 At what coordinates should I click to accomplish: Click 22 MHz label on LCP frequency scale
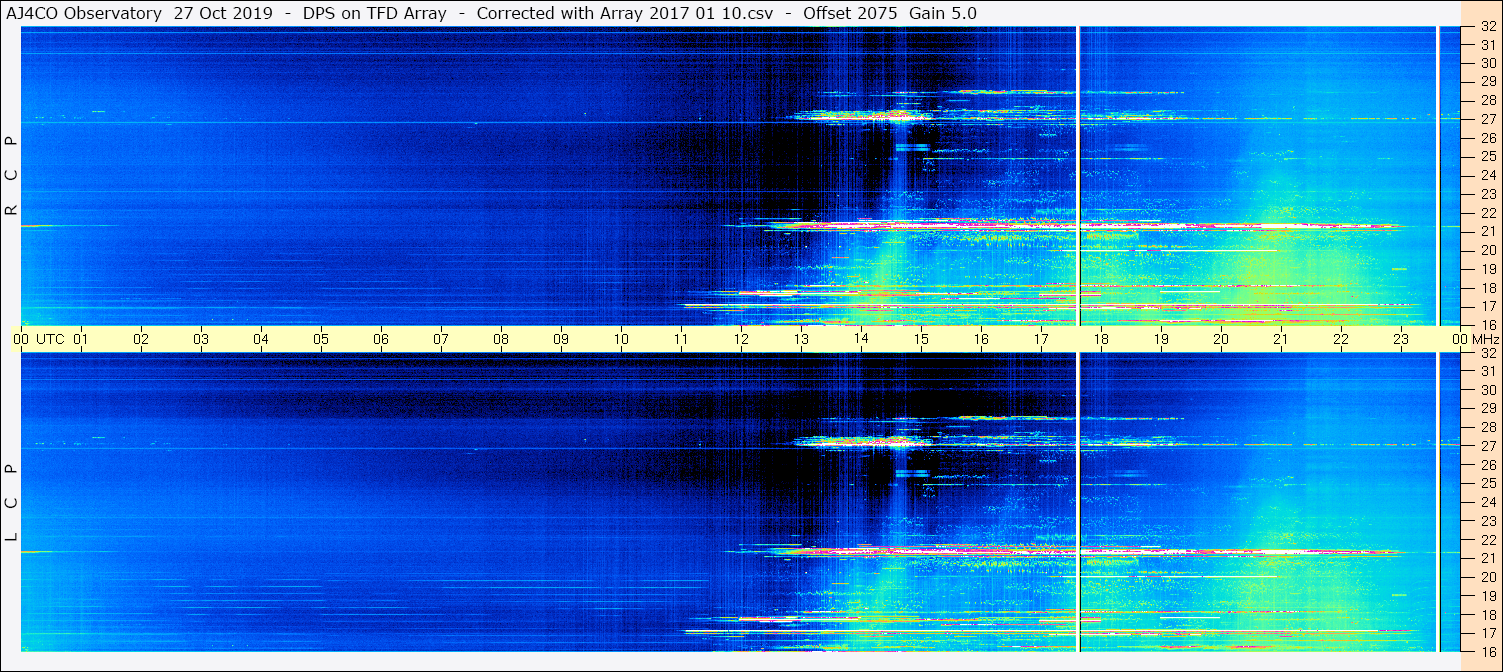[x=1488, y=540]
